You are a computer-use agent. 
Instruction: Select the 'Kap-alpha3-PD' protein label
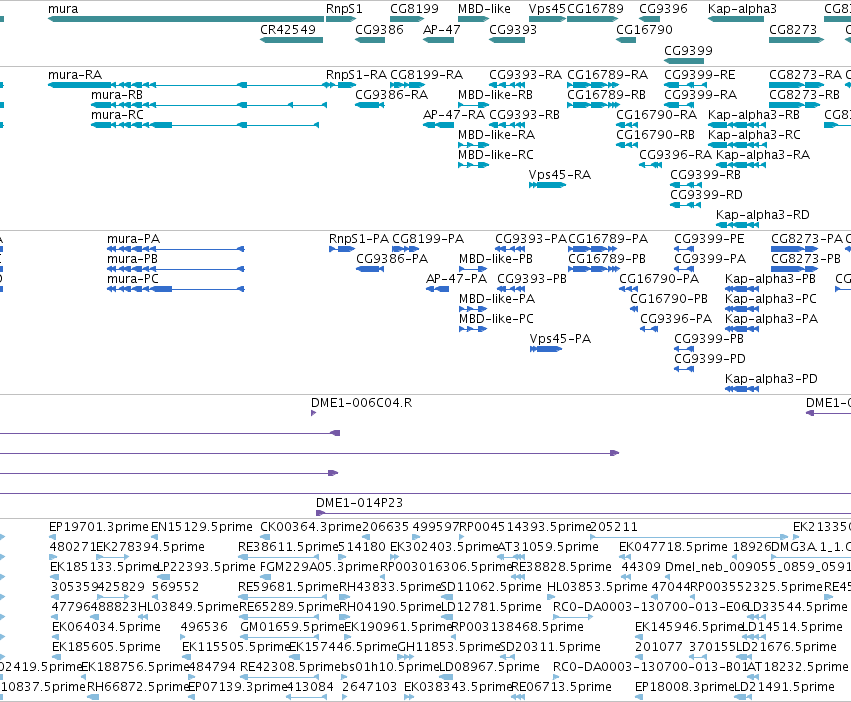(771, 379)
